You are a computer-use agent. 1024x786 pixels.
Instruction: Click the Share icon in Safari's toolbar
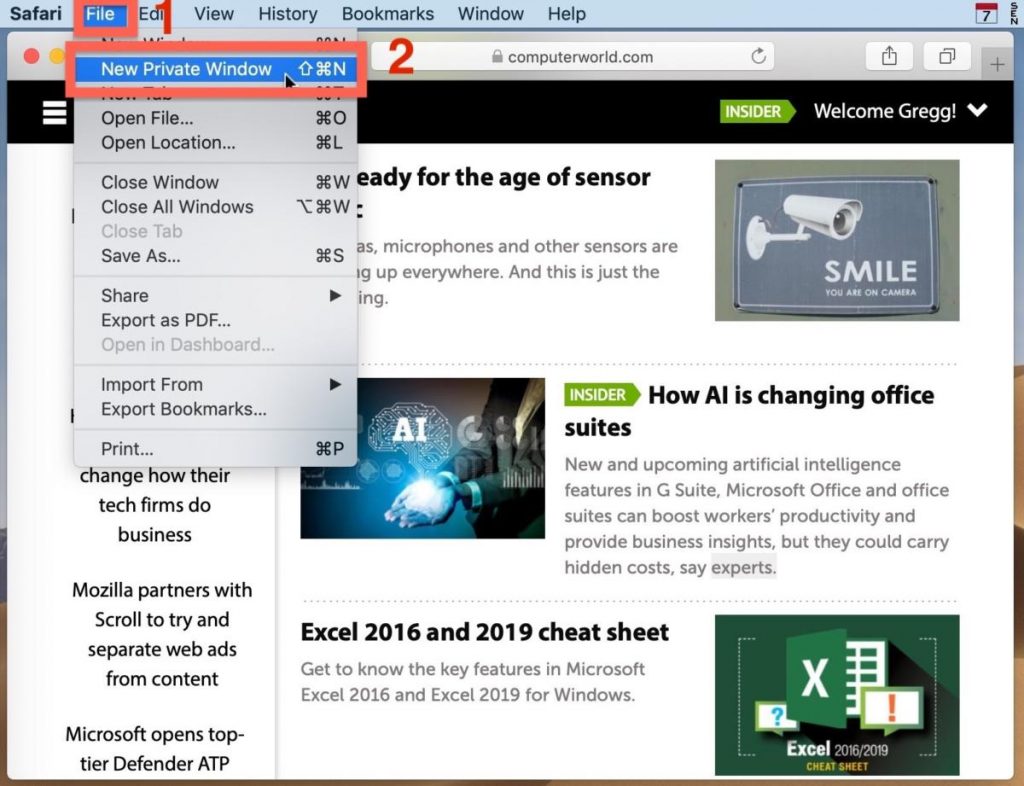[889, 57]
